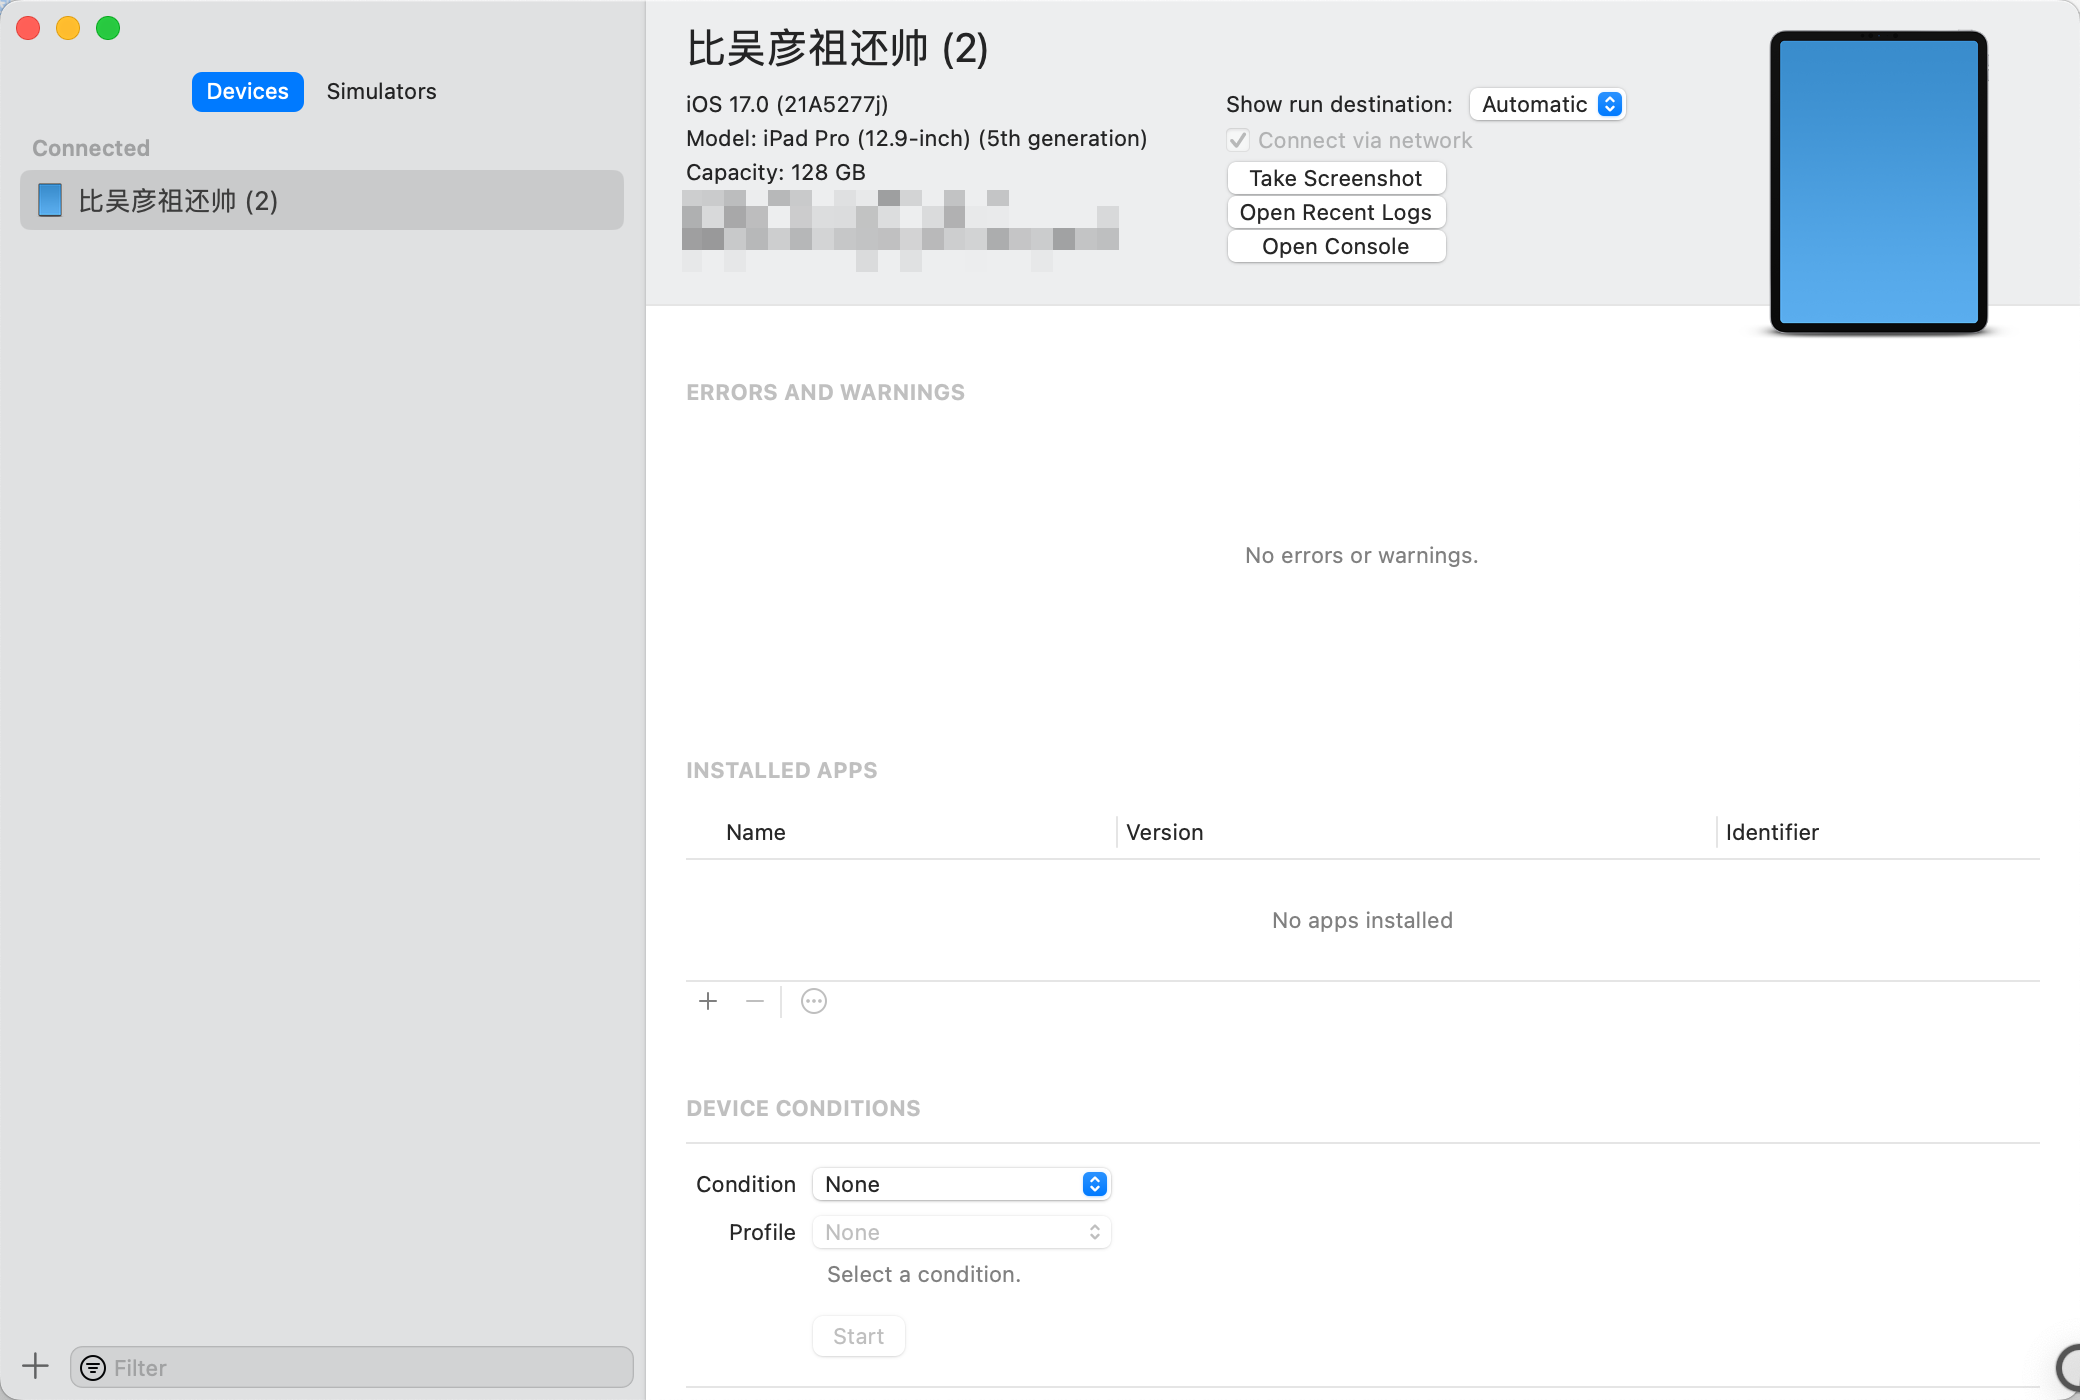Click Open Recent Logs button
This screenshot has height=1400, width=2080.
(1335, 212)
